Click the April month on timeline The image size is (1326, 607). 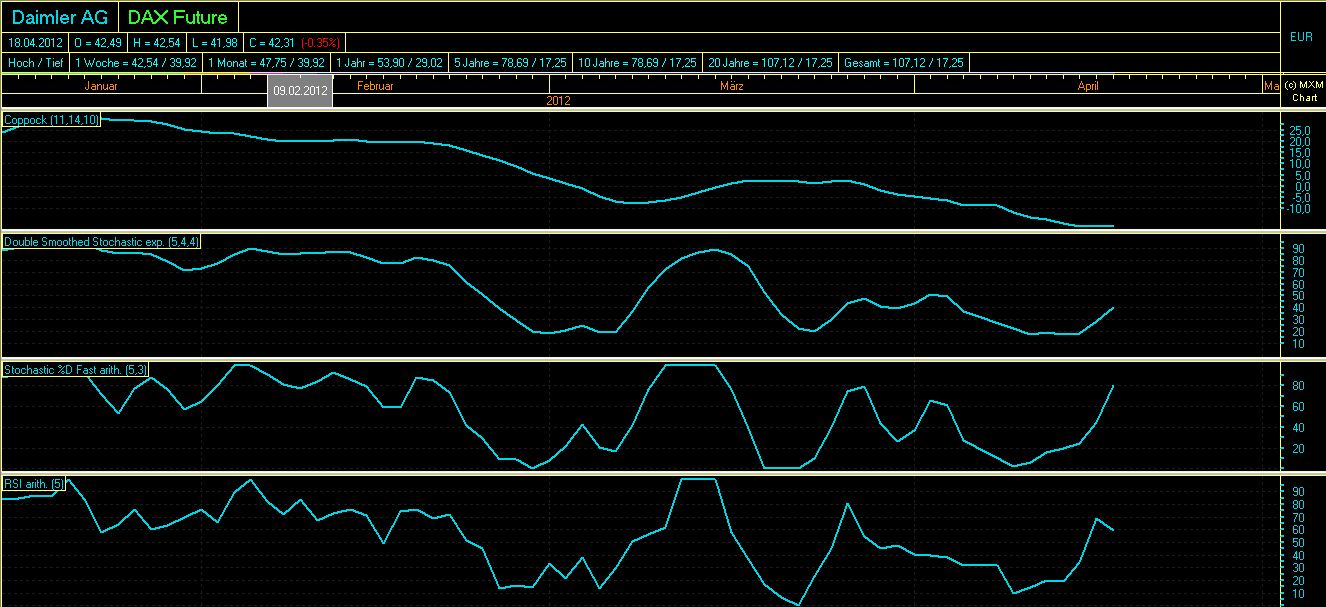coord(1088,86)
